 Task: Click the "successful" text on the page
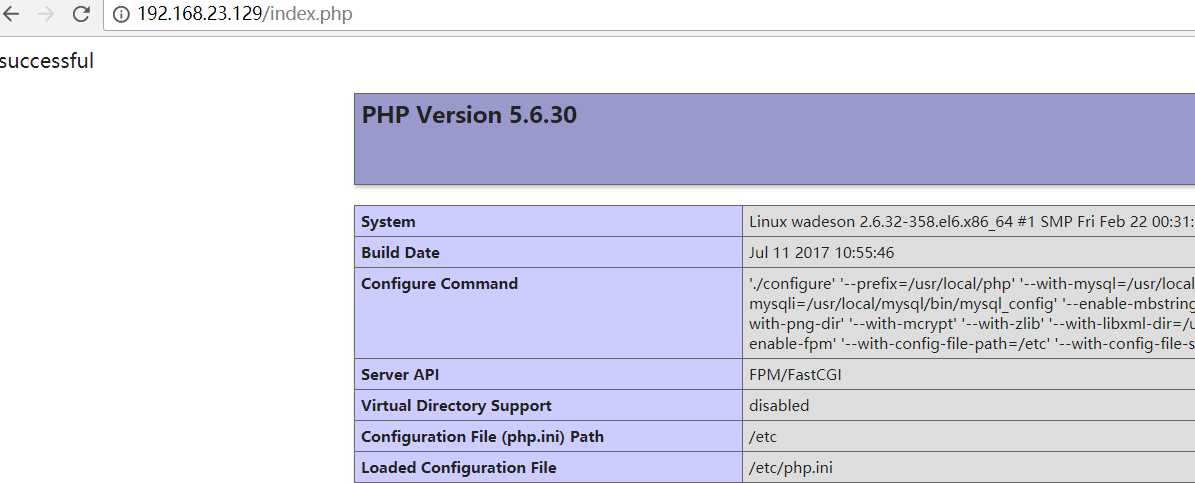click(x=47, y=61)
